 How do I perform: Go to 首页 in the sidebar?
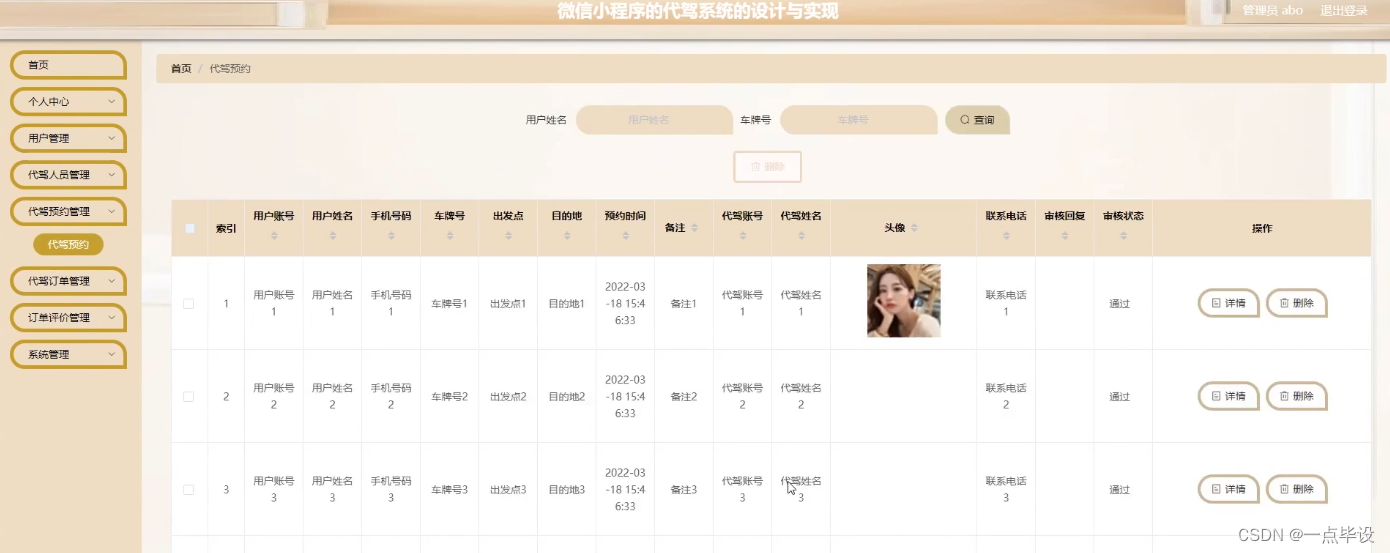(69, 65)
